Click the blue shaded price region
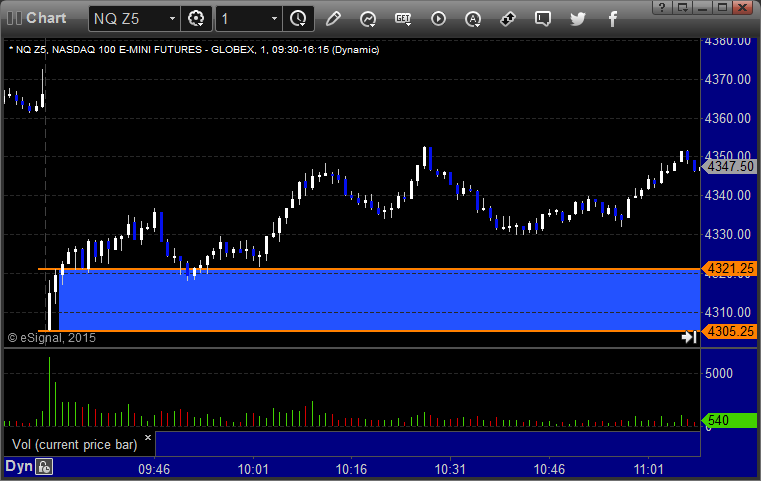Viewport: 761px width, 481px height. coord(380,300)
